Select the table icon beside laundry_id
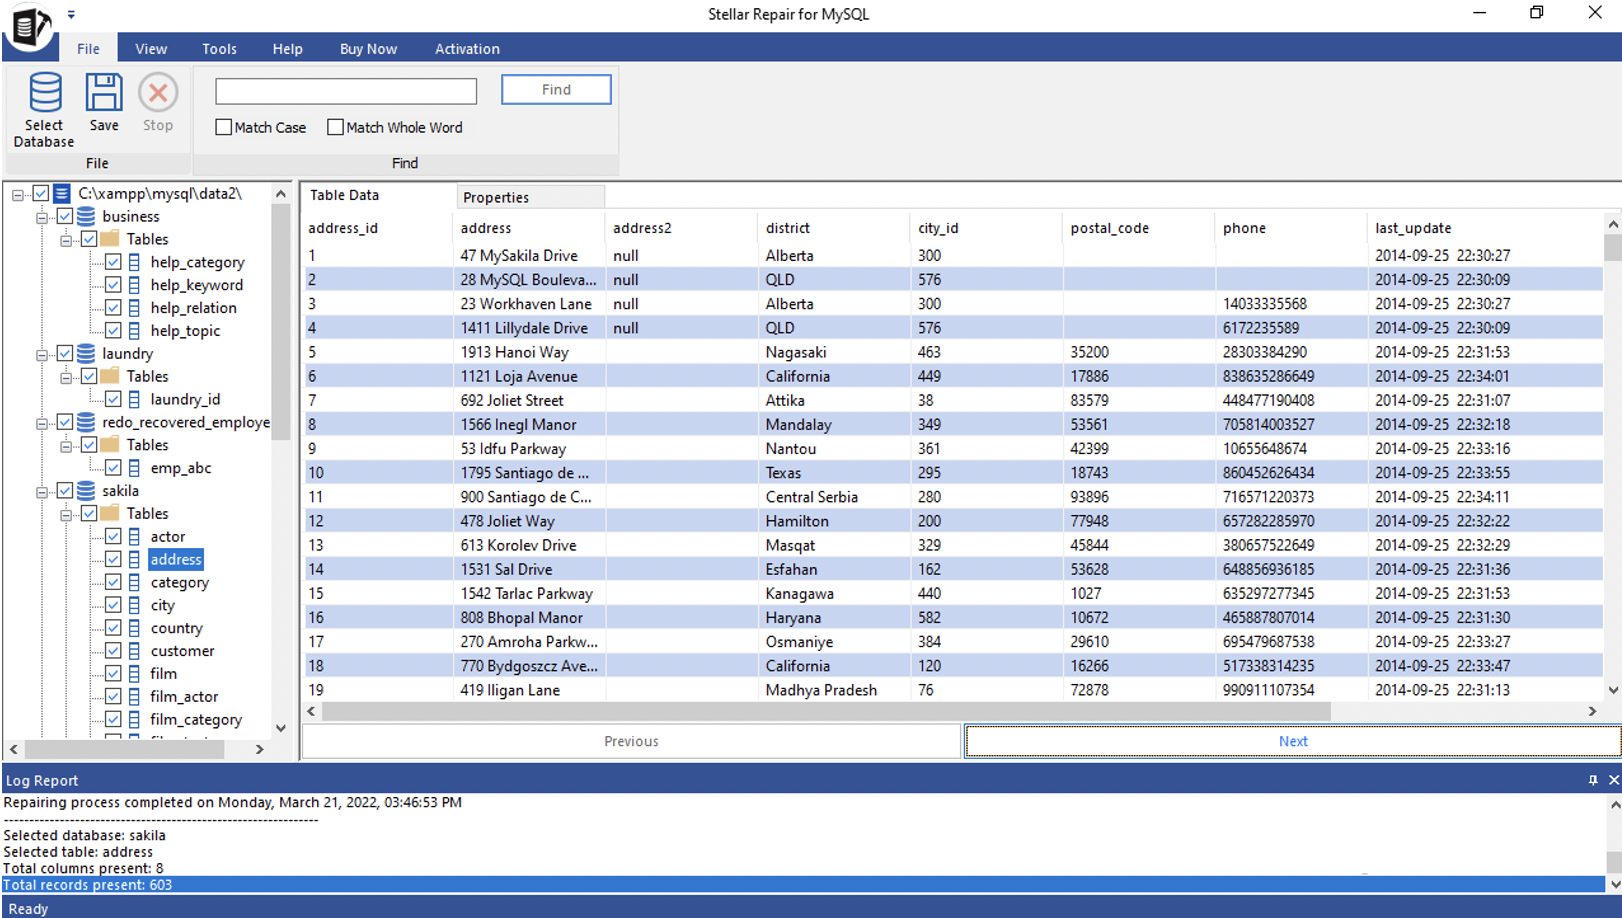 coord(133,399)
